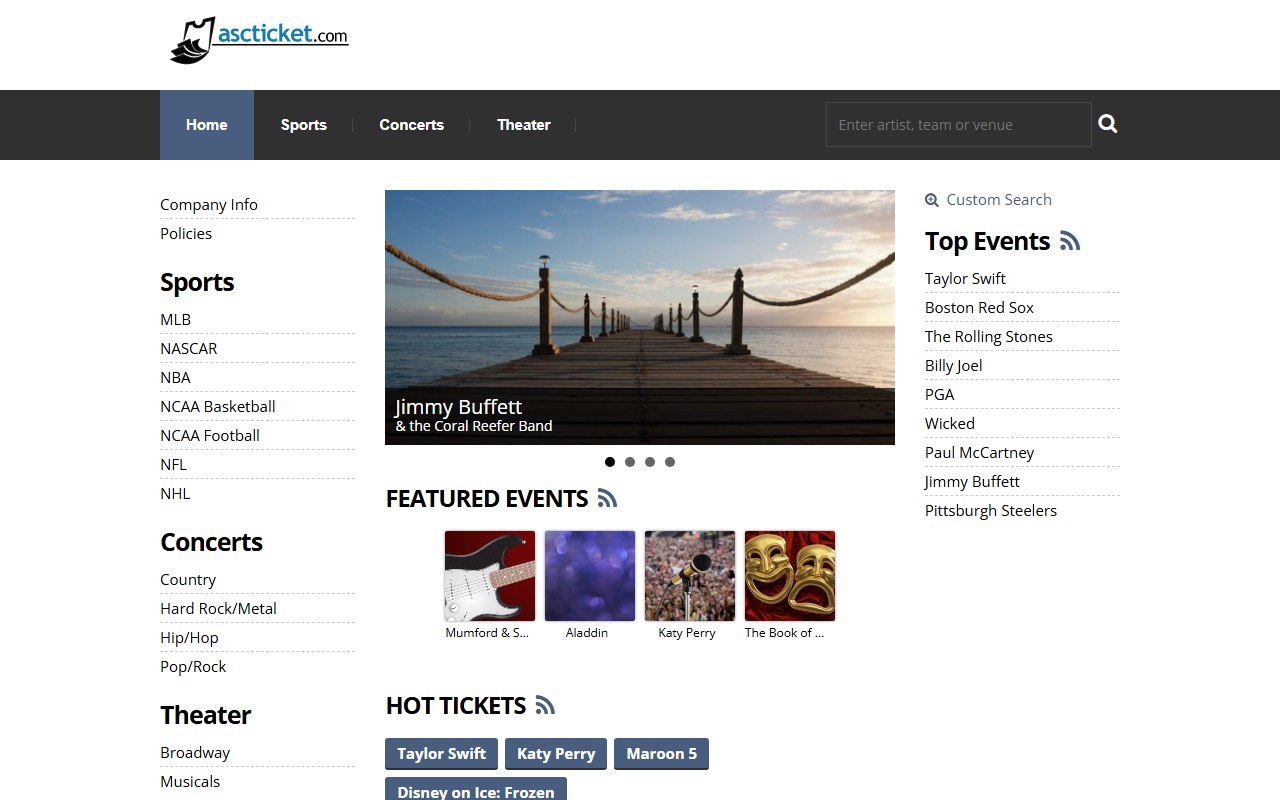Click the Featured Events RSS icon

pos(607,498)
